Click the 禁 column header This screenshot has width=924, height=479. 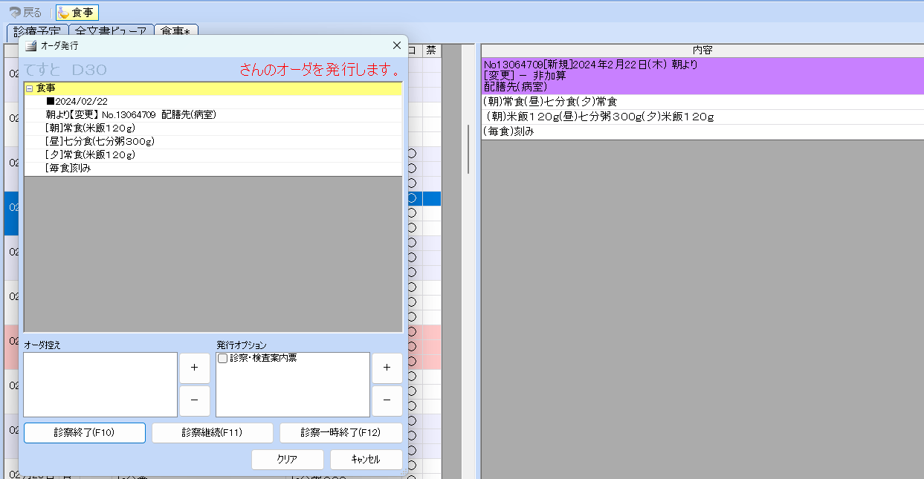click(x=431, y=51)
